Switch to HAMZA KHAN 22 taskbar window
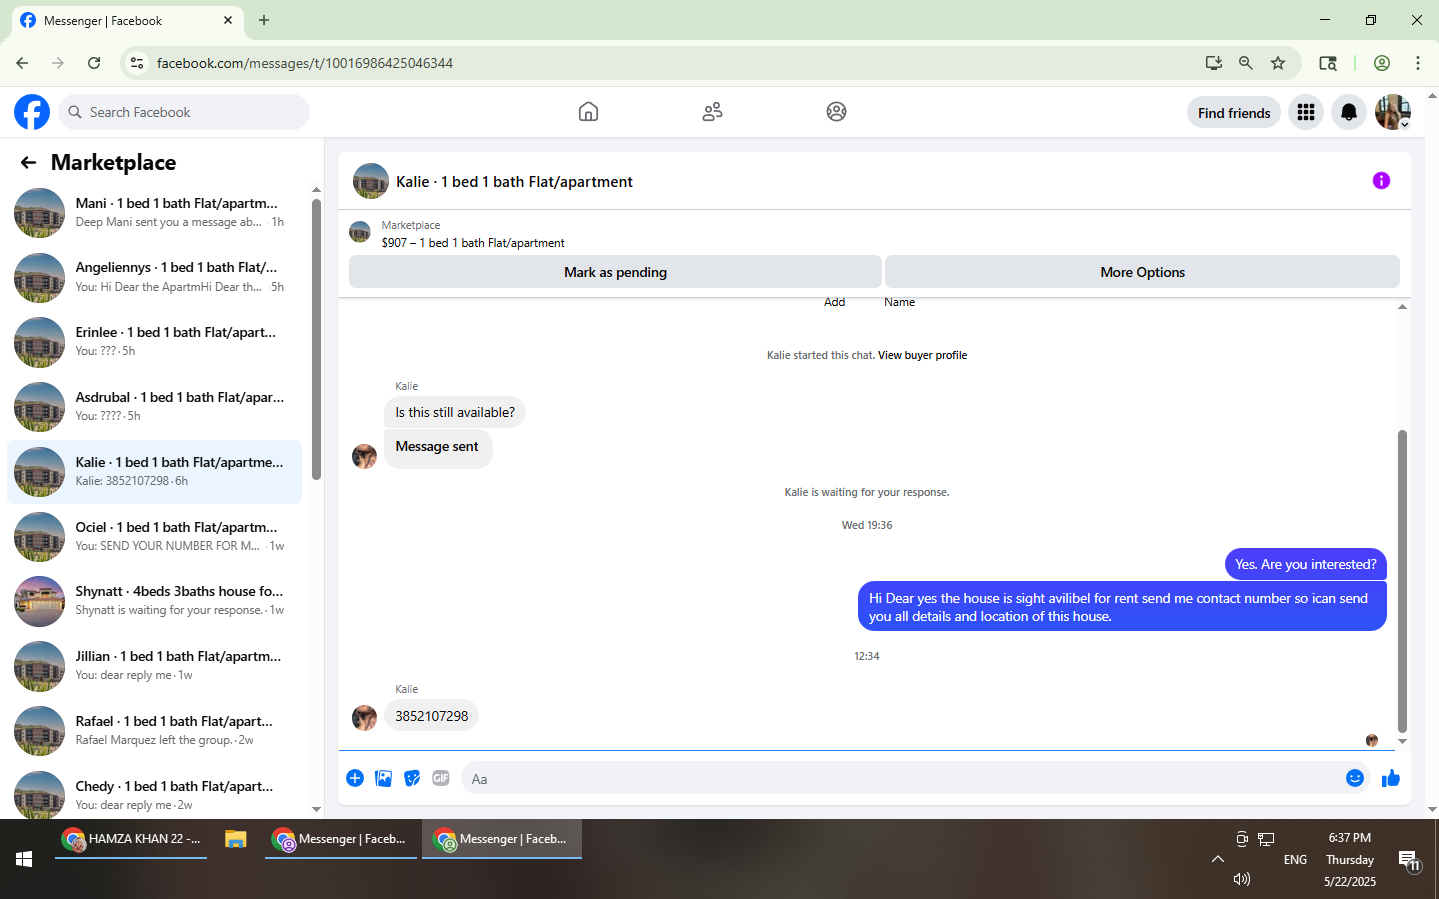1439x899 pixels. click(131, 839)
